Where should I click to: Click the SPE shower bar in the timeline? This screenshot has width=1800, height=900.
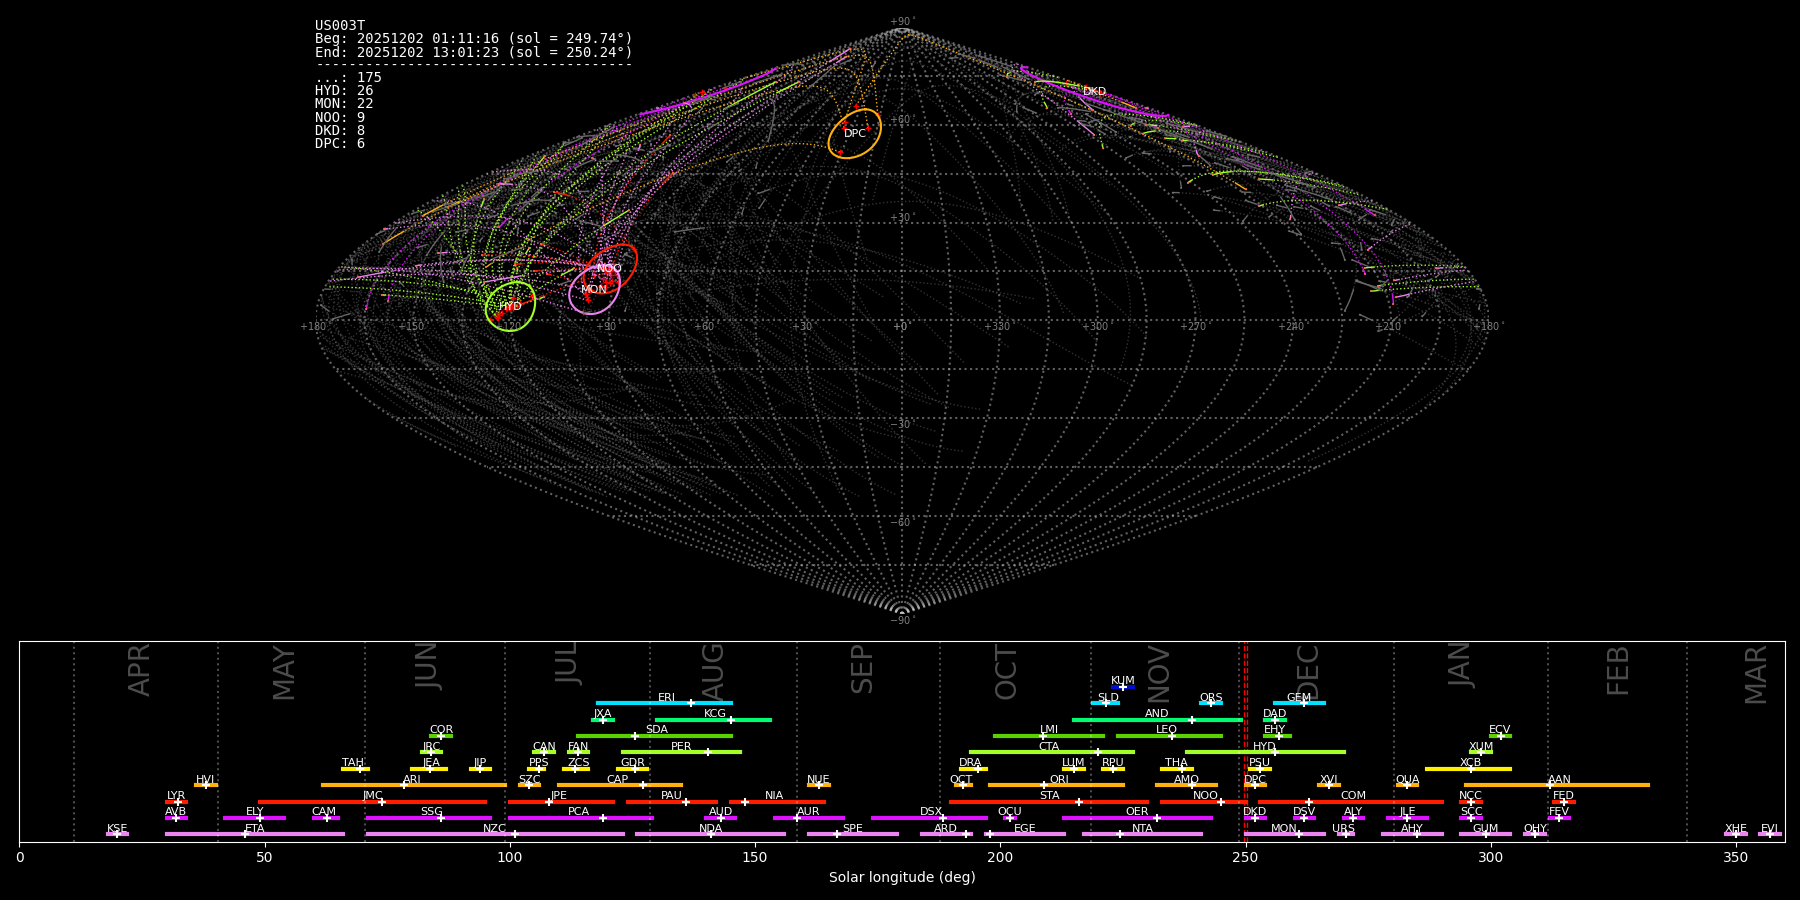pyautogui.click(x=853, y=834)
